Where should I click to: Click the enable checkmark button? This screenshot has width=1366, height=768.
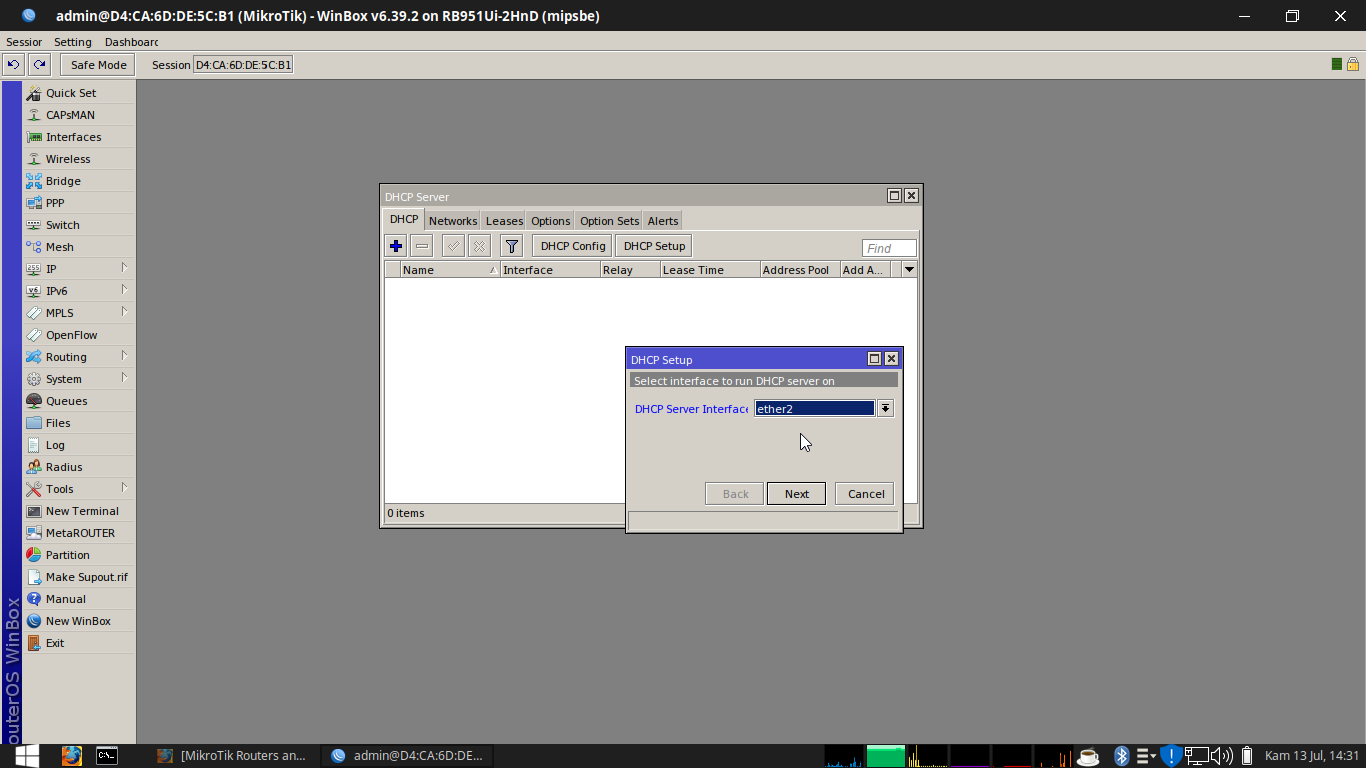(x=453, y=246)
